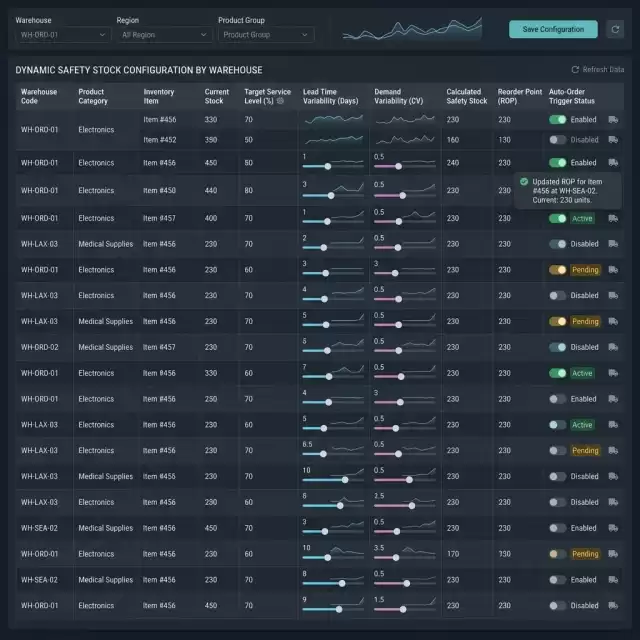
Task: Click the Refresh Data link
Action: click(x=598, y=70)
